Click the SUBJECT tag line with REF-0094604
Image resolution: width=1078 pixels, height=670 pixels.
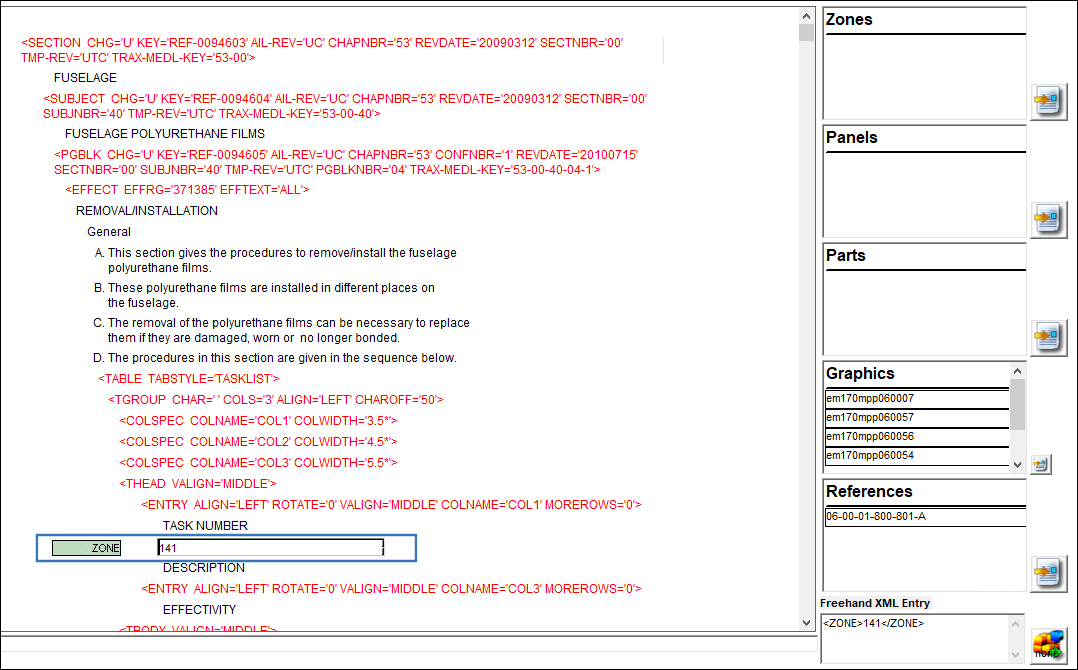[x=344, y=107]
